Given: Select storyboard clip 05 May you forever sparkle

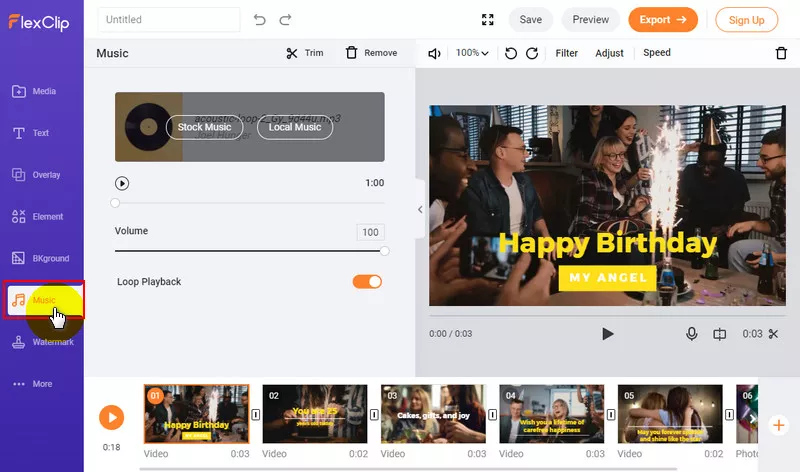Looking at the screenshot, I should click(670, 414).
